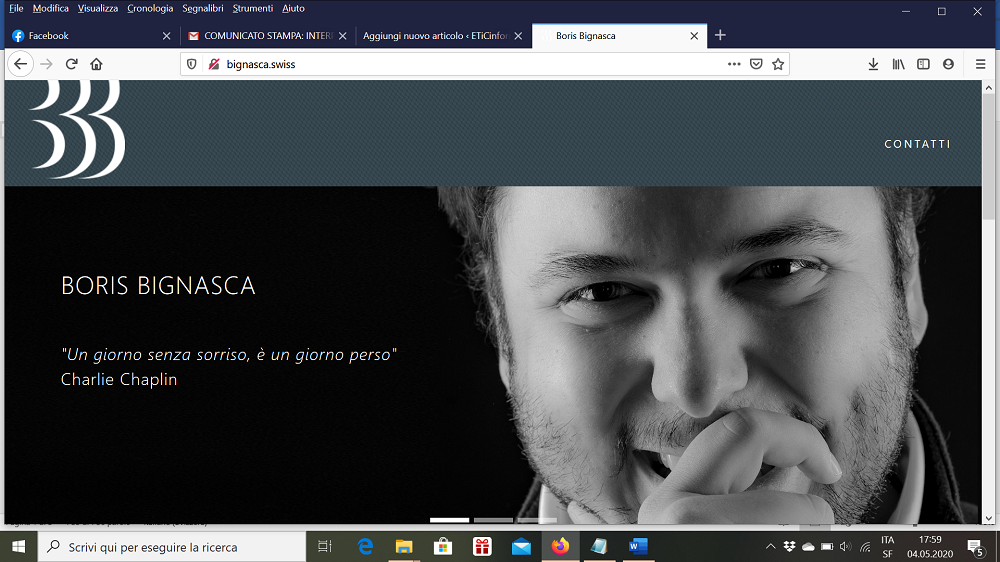Open the Aiuto menu
The width and height of the screenshot is (1000, 562).
coord(293,8)
